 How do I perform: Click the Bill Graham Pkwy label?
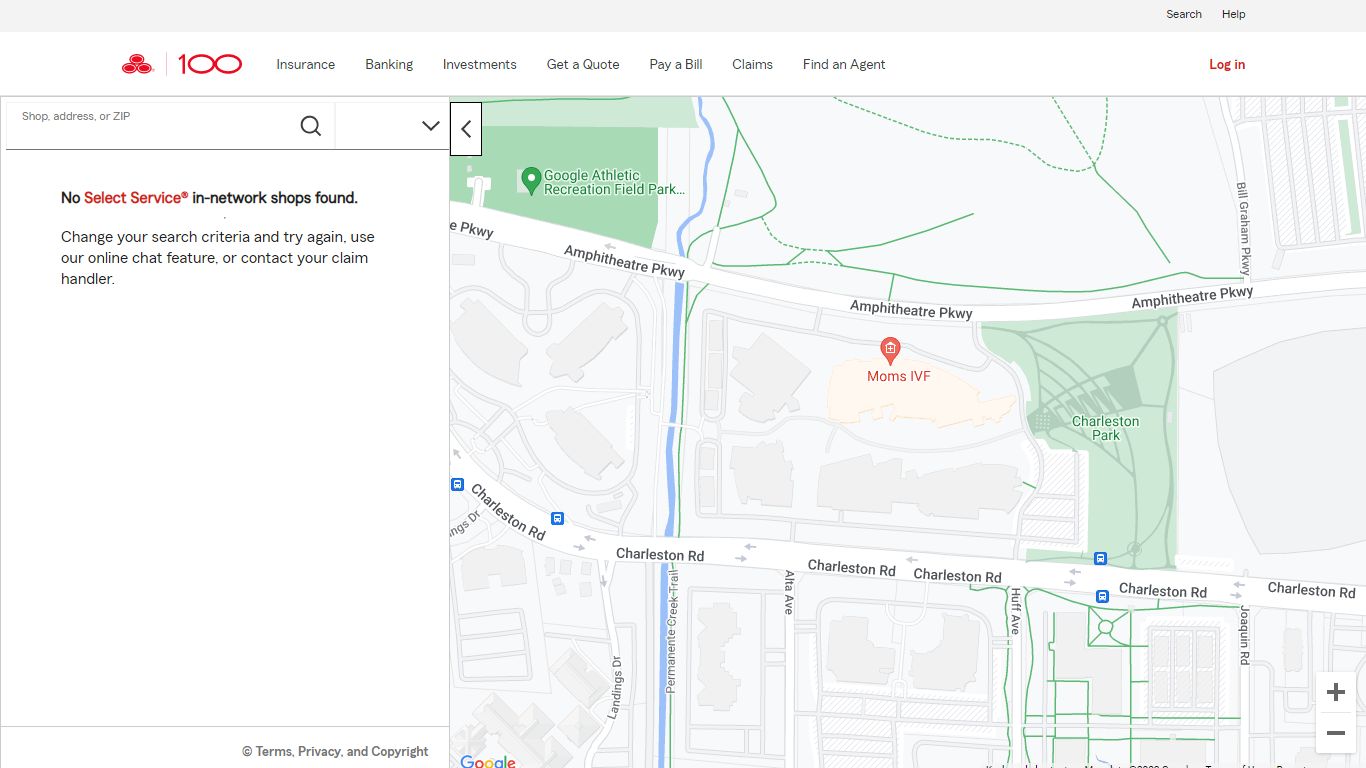1243,229
